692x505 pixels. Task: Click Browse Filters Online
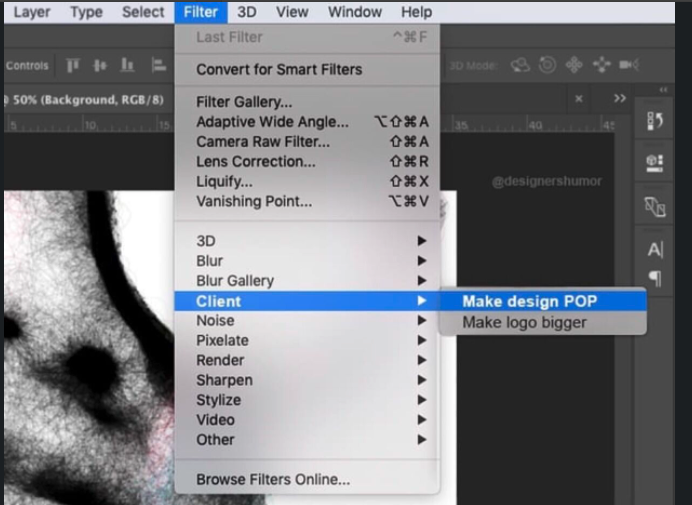click(x=273, y=480)
